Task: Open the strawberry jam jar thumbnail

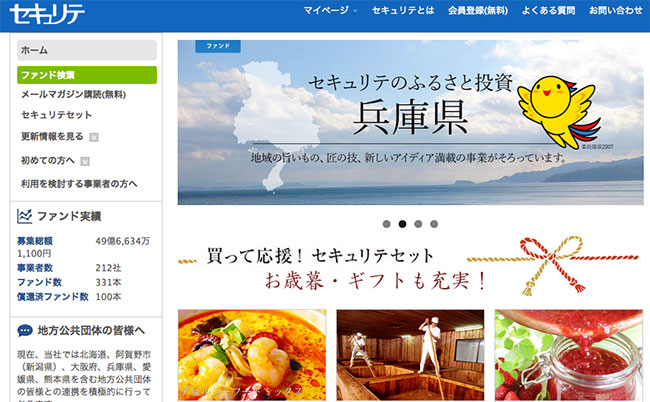Action: [x=568, y=355]
